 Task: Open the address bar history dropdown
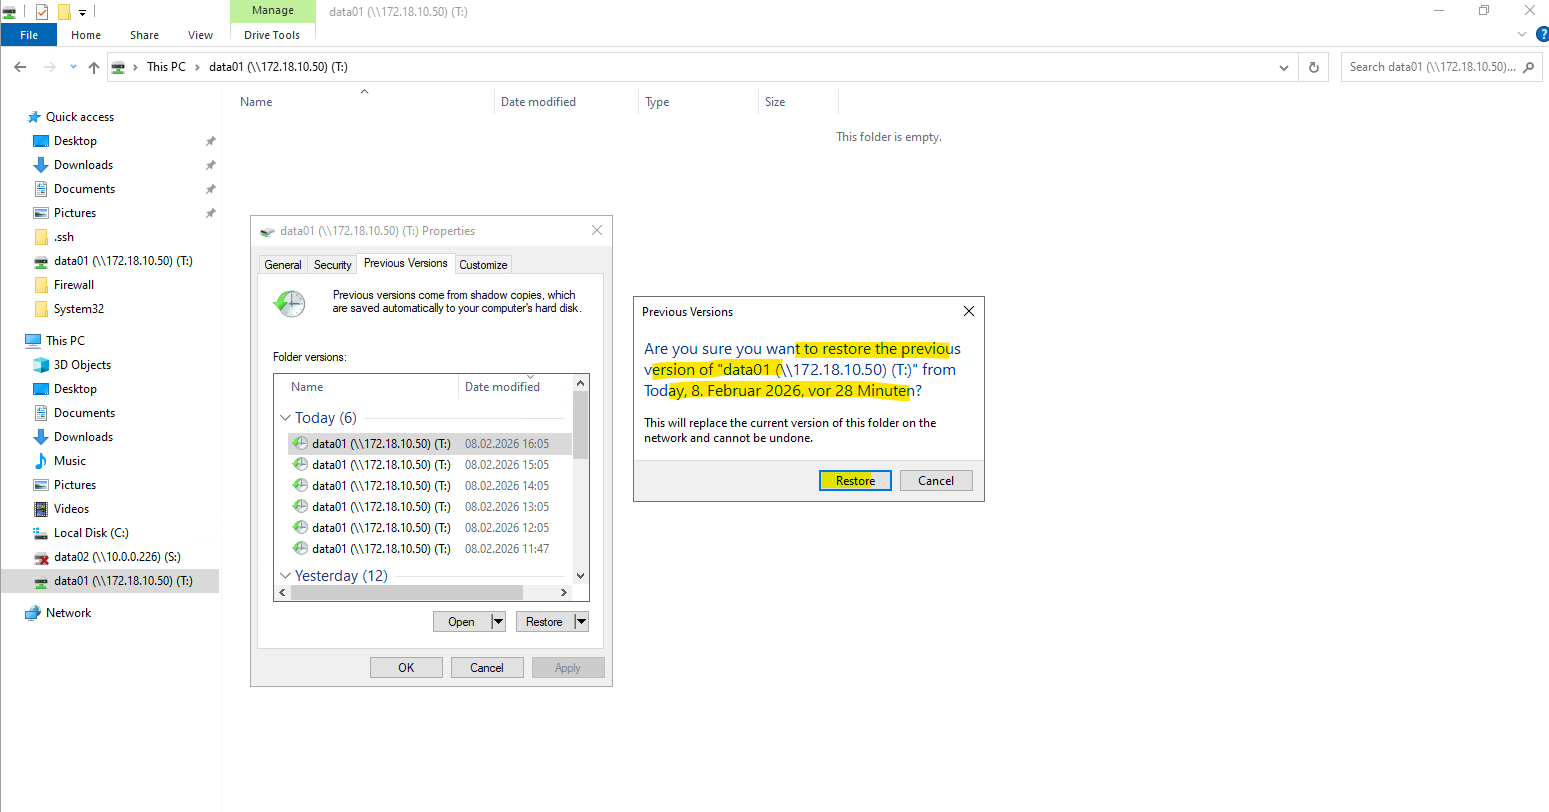pos(1284,67)
